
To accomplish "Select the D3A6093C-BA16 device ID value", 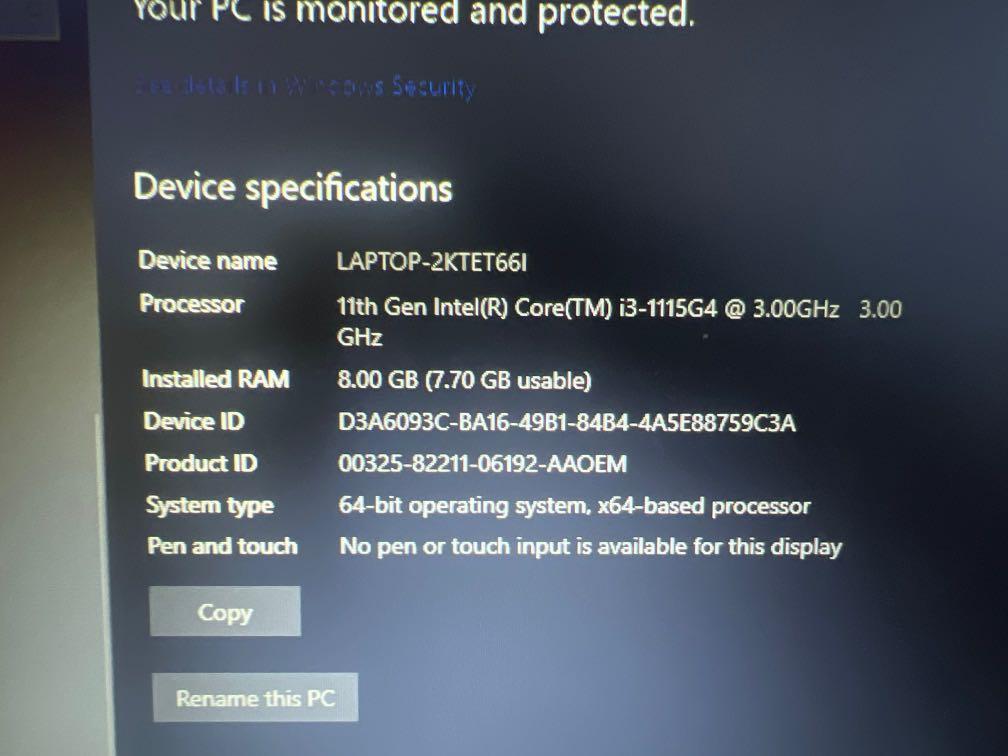I will (566, 422).
